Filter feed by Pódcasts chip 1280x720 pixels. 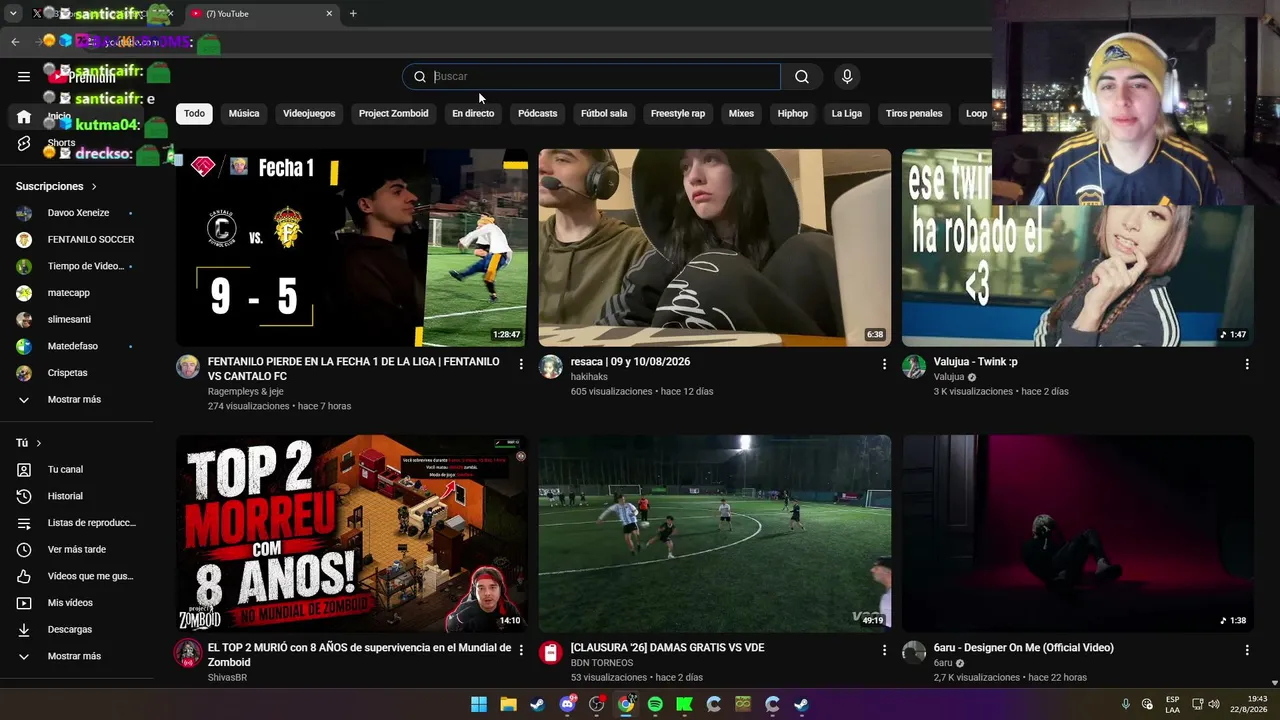[537, 114]
